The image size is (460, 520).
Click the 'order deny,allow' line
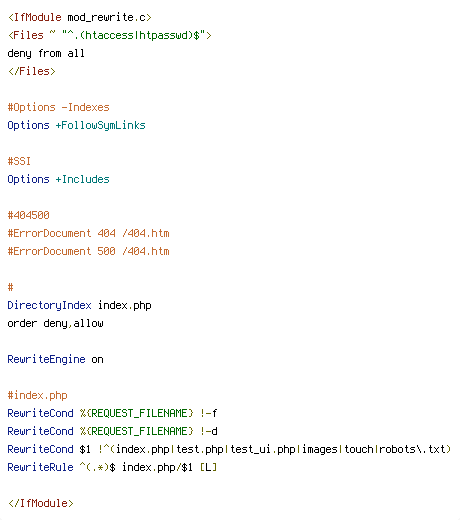55,323
